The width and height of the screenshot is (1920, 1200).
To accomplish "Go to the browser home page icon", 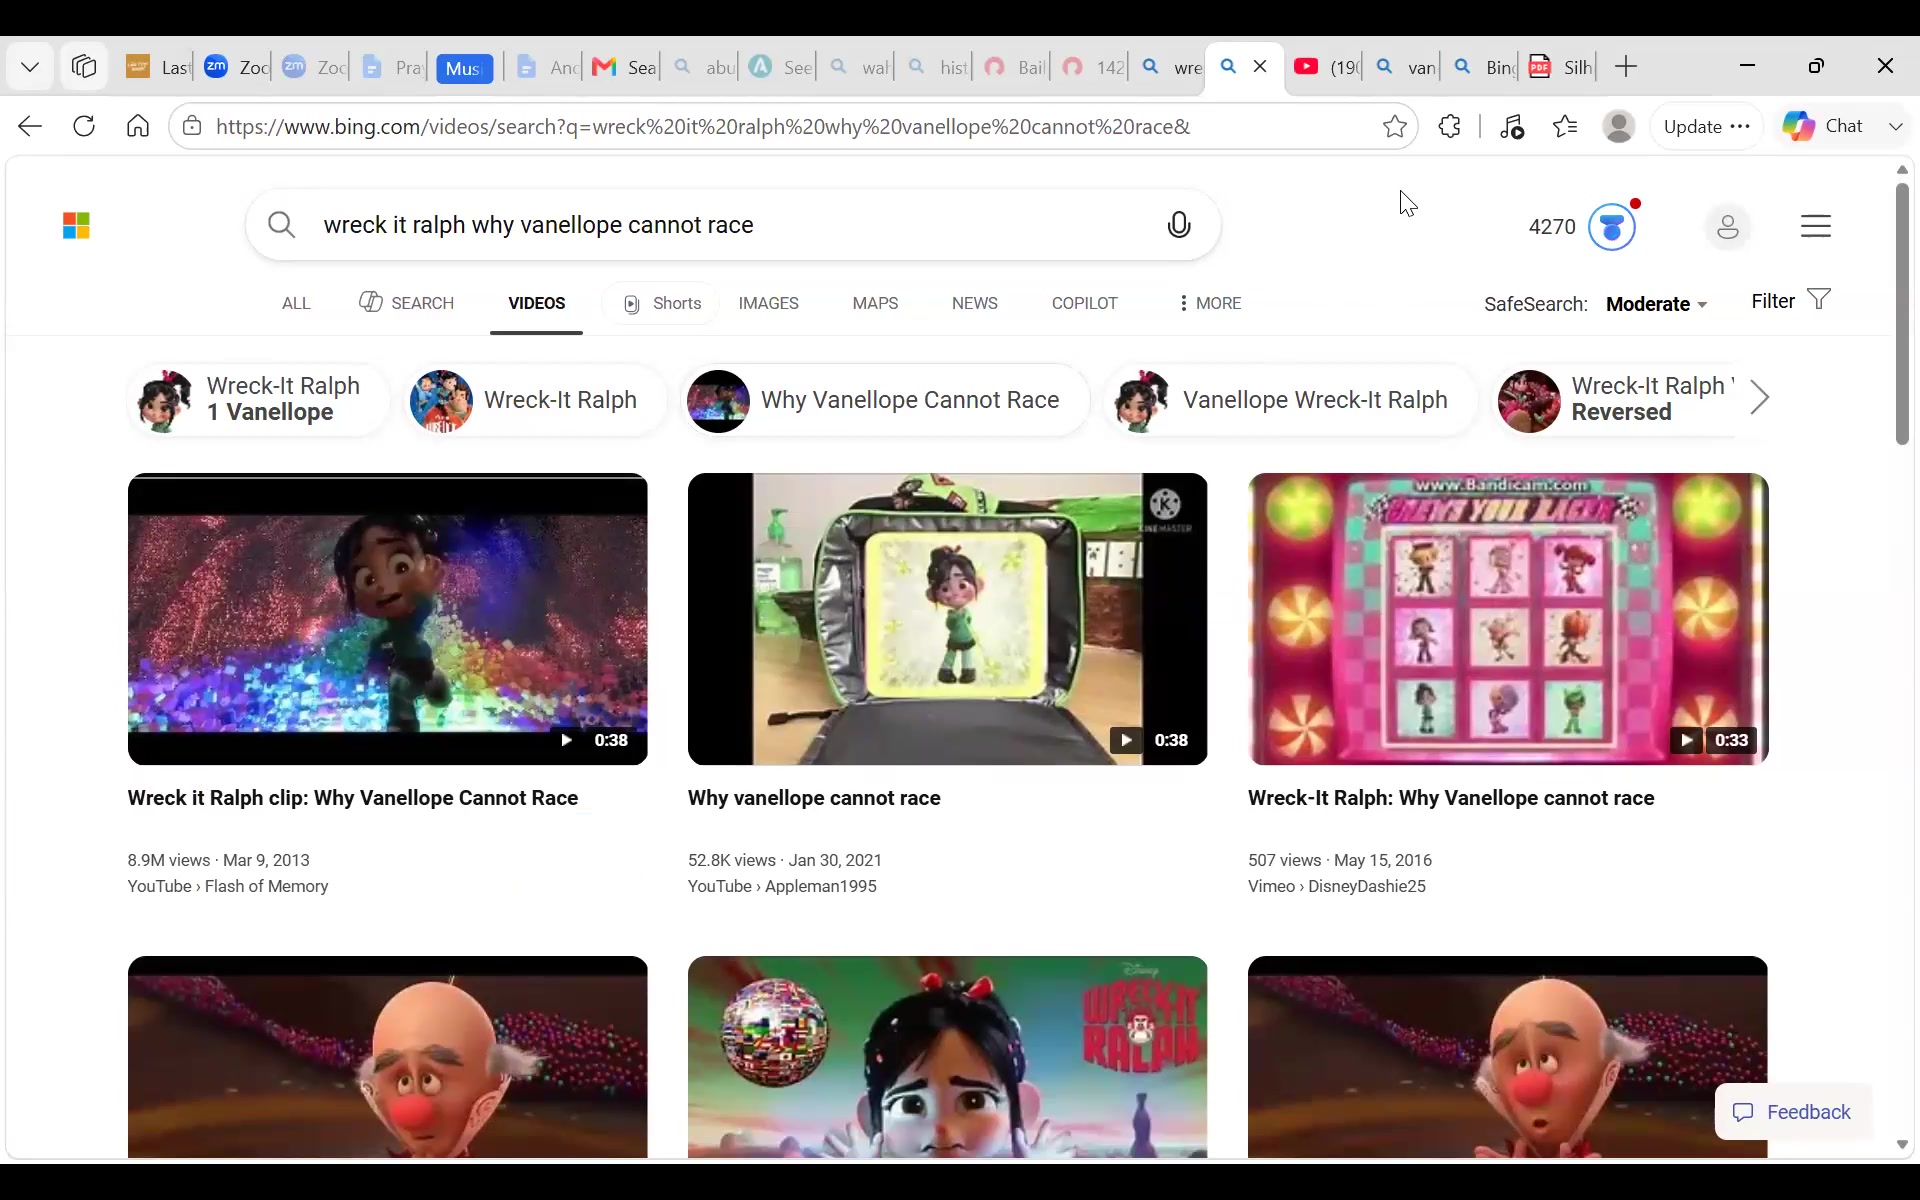I will click(138, 126).
